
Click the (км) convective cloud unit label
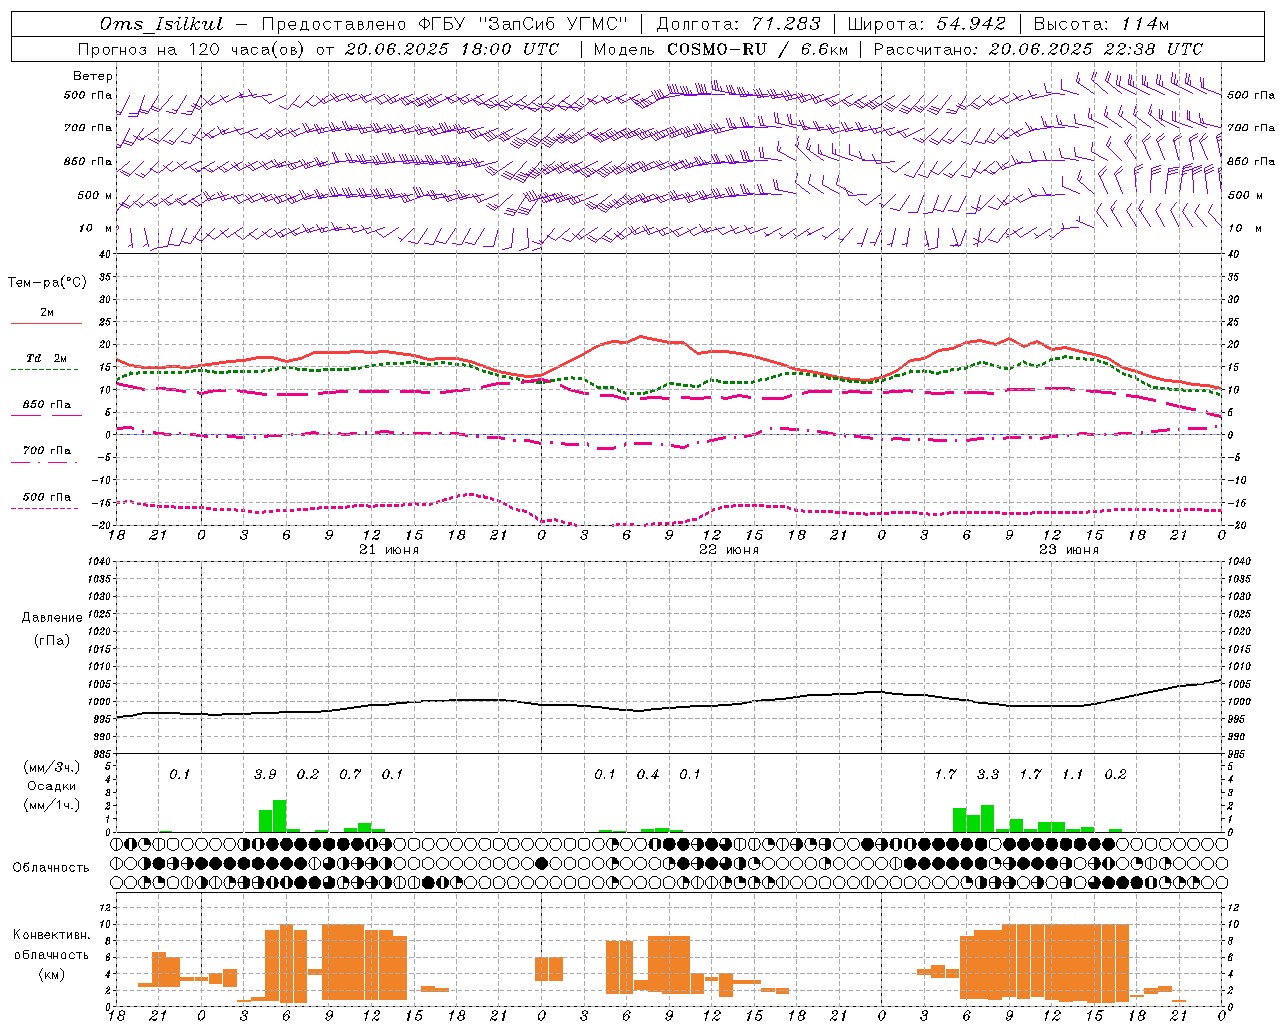(x=51, y=974)
